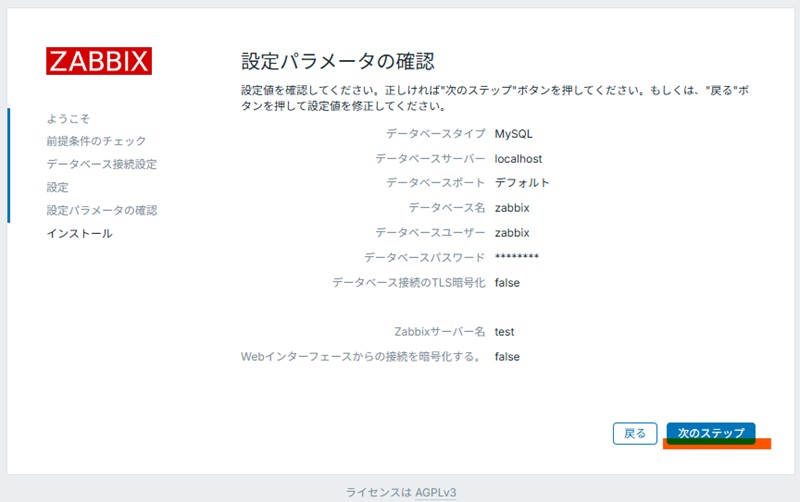Image resolution: width=800 pixels, height=502 pixels.
Task: Click the false value for Webインターフェース encryption
Action: coord(507,357)
